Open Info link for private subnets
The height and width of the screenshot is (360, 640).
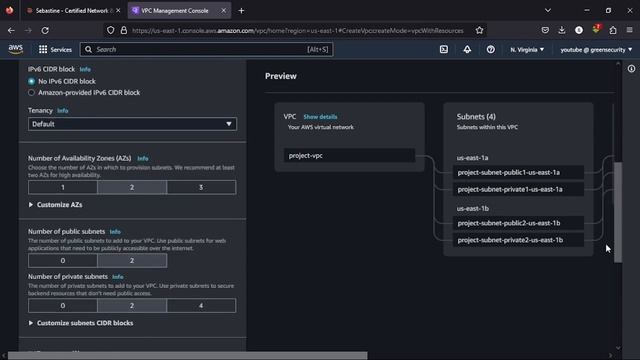118,277
